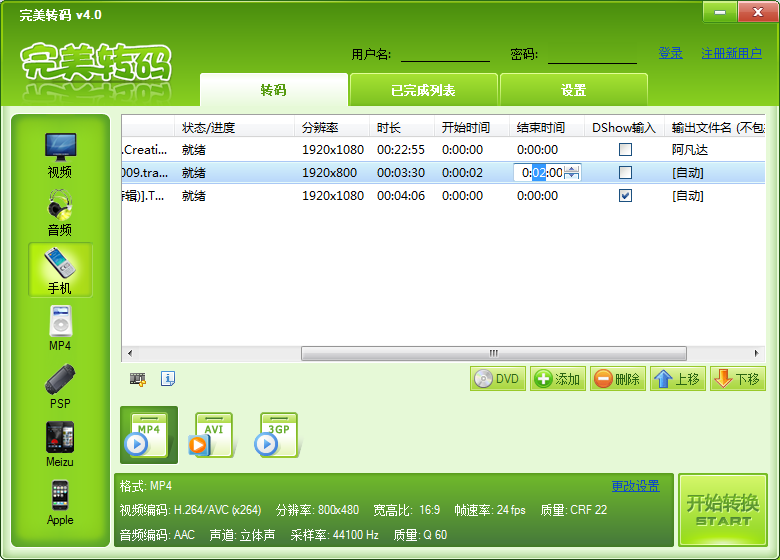The image size is (780, 560).
Task: Choose the 3GP output format icon
Action: click(x=277, y=435)
